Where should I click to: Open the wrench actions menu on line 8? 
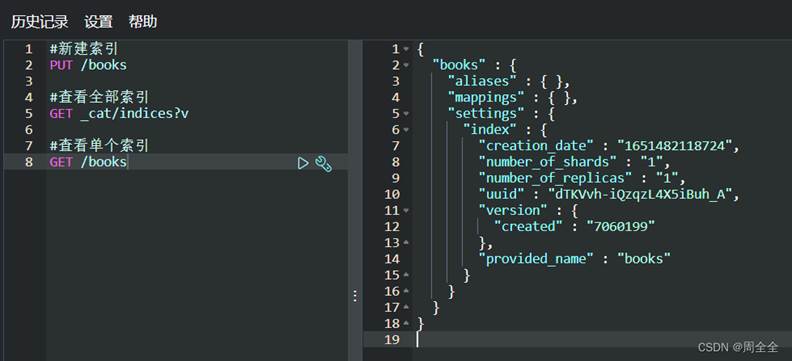[x=323, y=163]
